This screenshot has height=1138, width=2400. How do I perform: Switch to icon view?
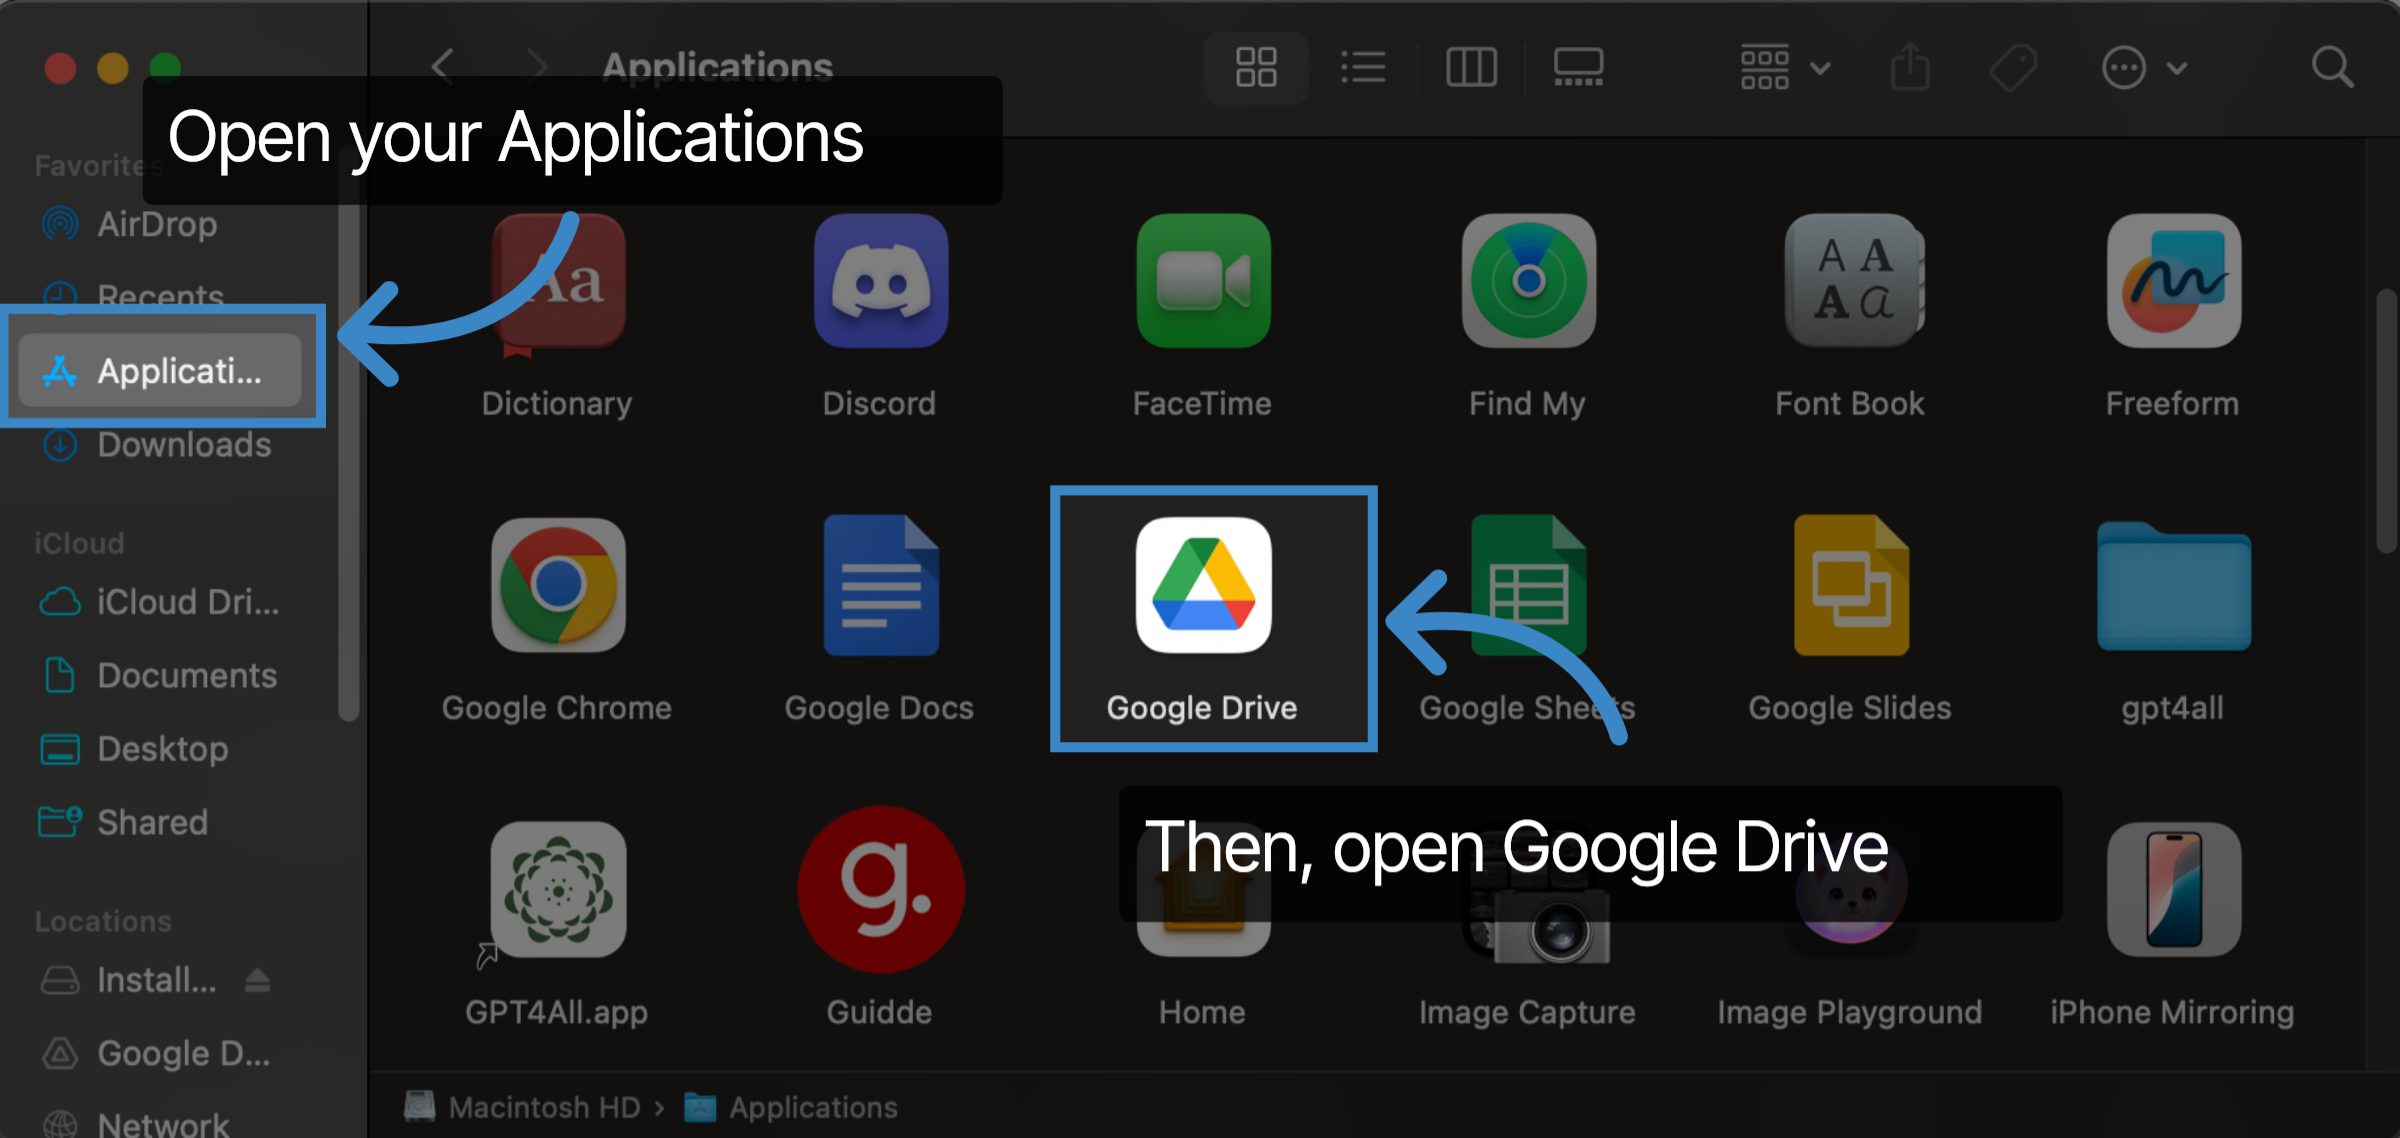point(1256,67)
